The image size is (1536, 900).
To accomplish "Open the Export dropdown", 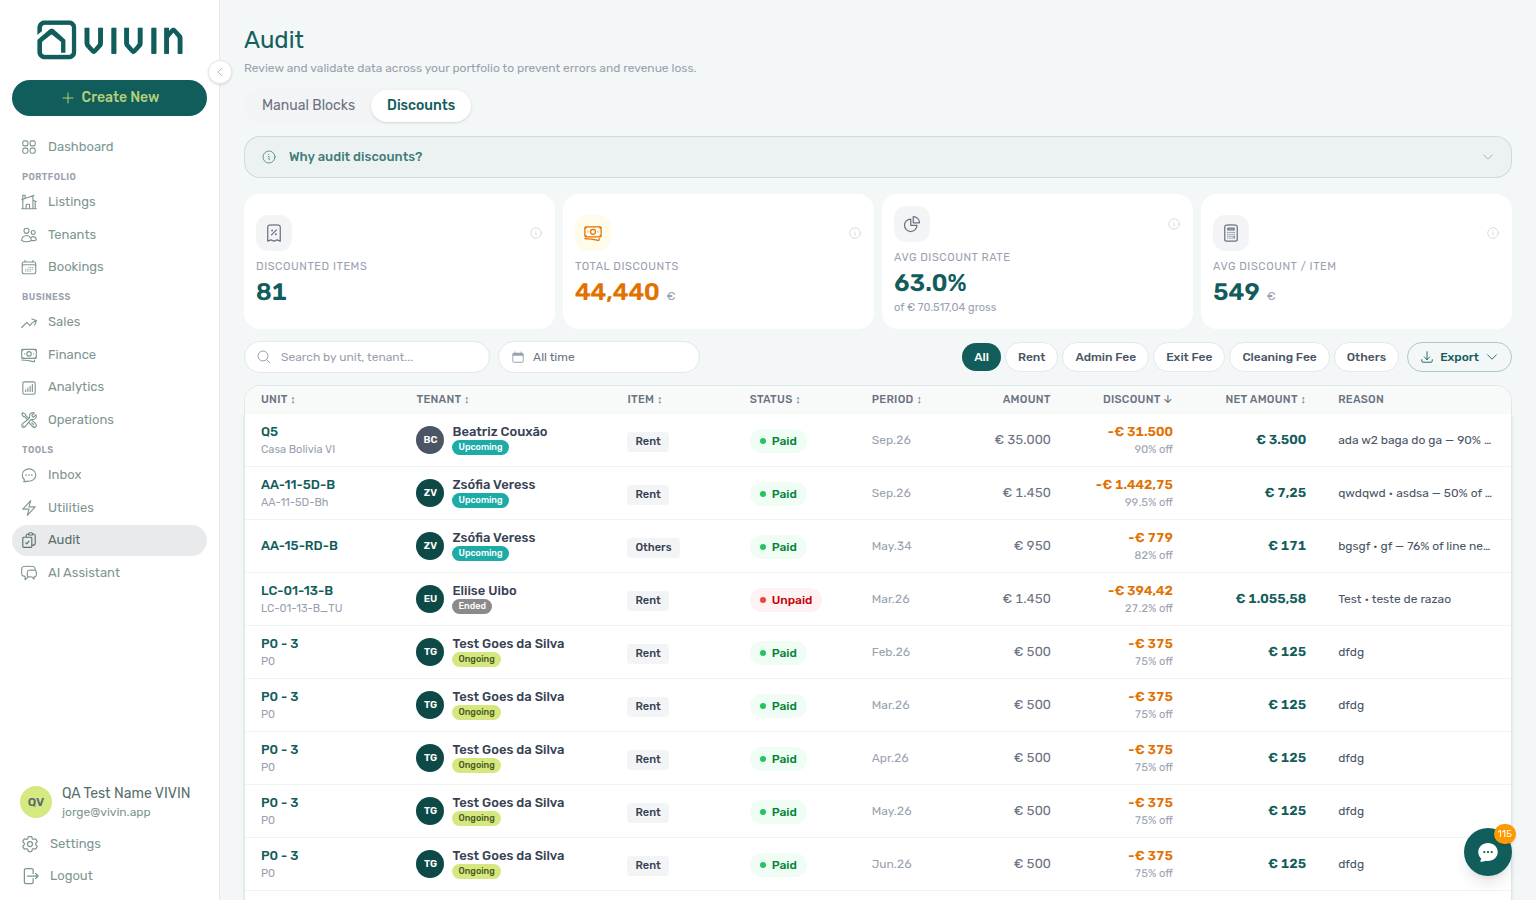I will pyautogui.click(x=1459, y=357).
